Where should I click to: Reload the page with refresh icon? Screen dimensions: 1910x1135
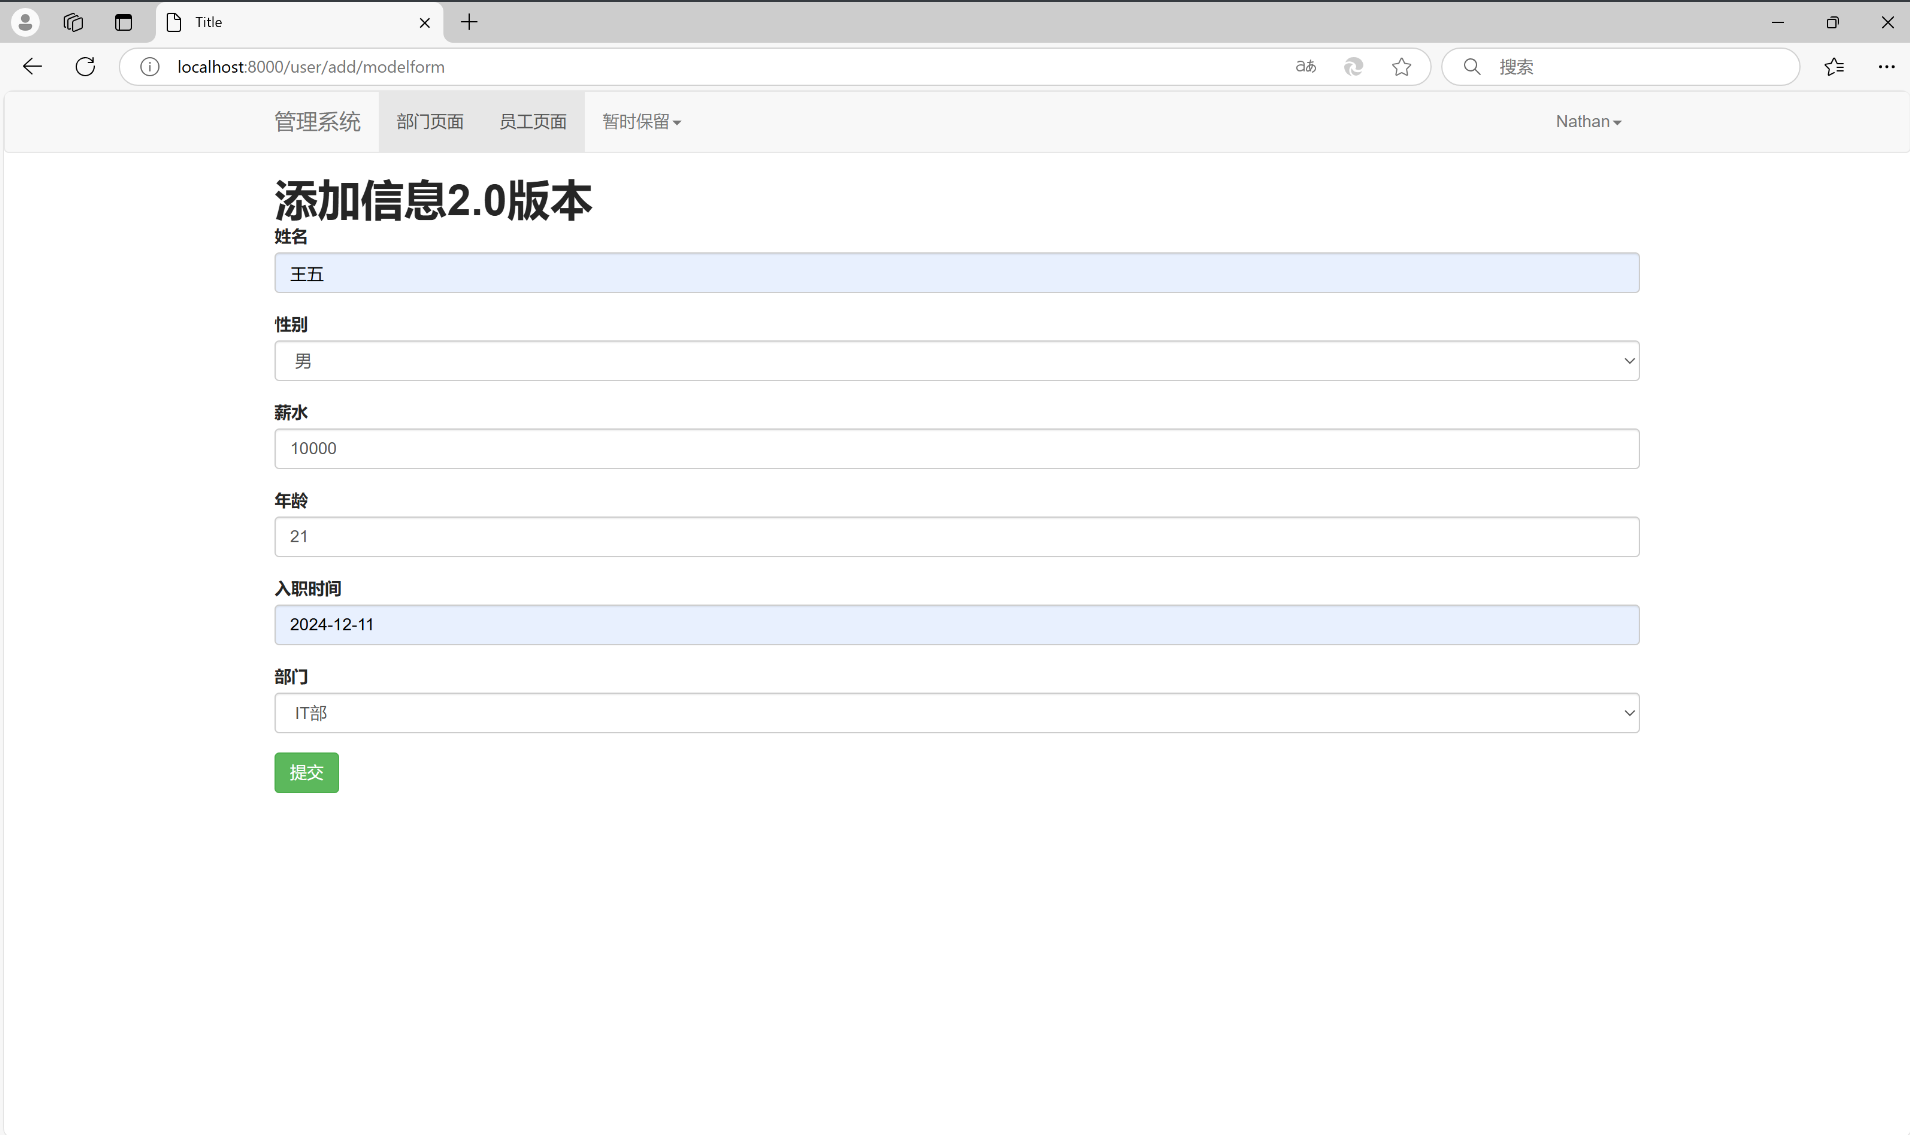pyautogui.click(x=86, y=67)
